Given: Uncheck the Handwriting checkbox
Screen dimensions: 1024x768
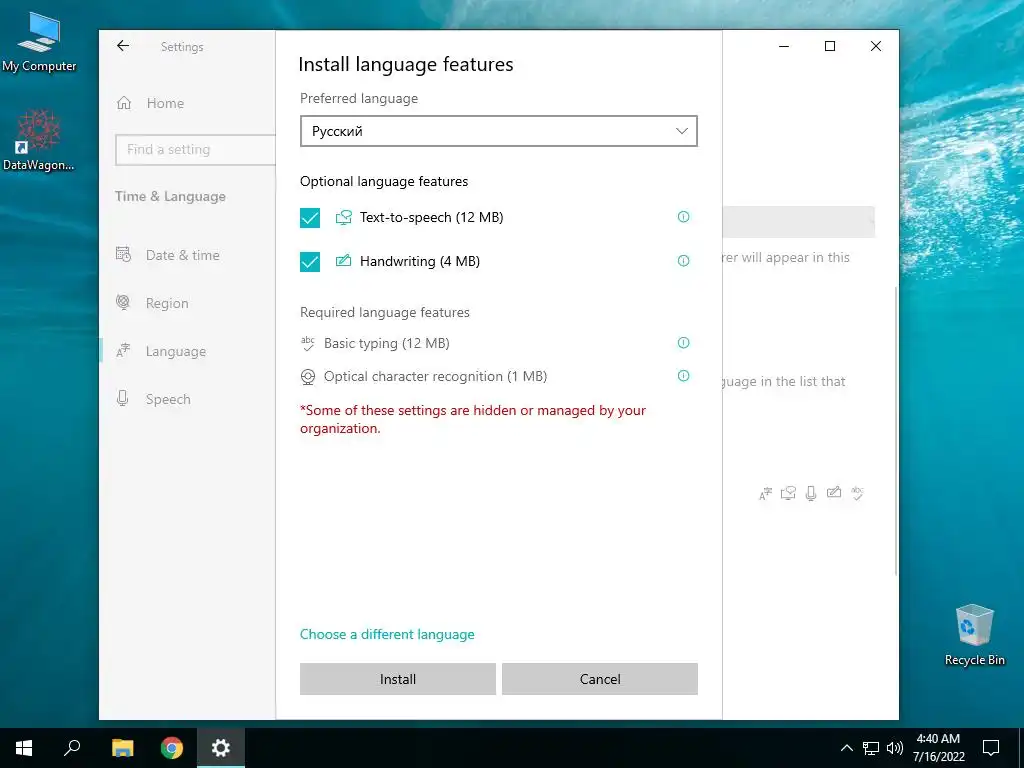Looking at the screenshot, I should [x=310, y=261].
